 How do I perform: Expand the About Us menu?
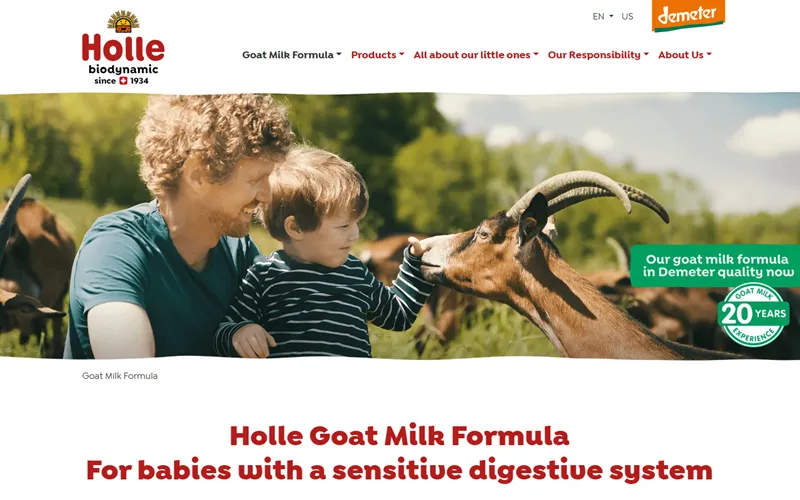coord(685,55)
